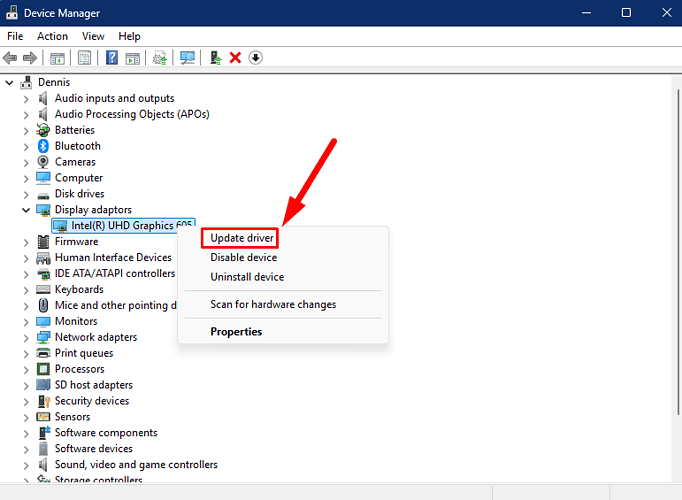Viewport: 682px width, 500px height.
Task: Select the Sound, video and game controllers item
Action: (136, 464)
